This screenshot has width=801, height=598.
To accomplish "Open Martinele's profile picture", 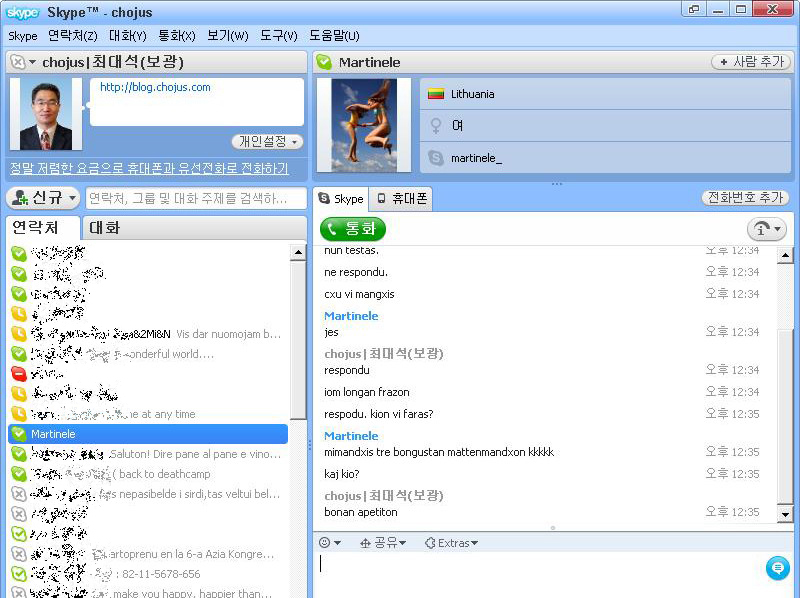I will pos(364,125).
